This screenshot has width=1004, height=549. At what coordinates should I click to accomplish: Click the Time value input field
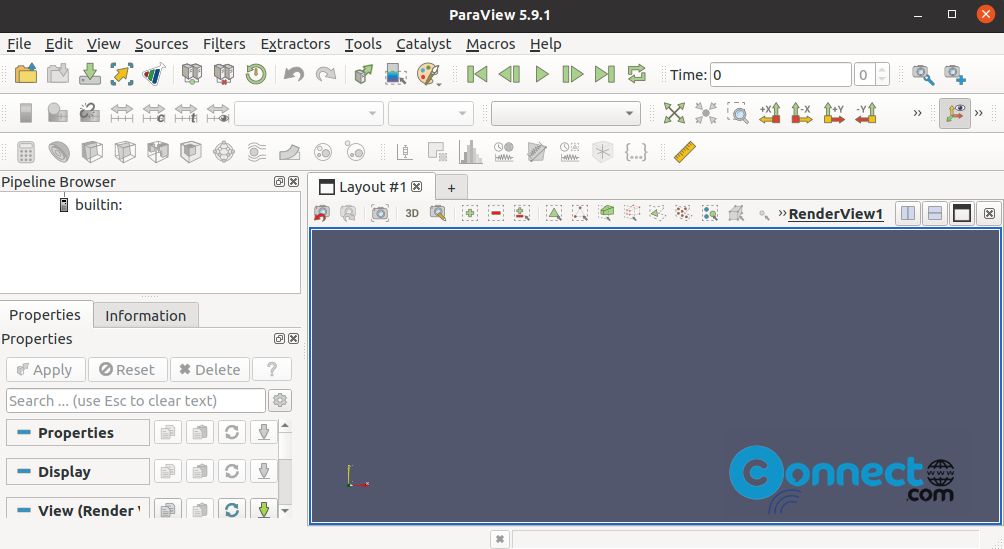click(781, 75)
